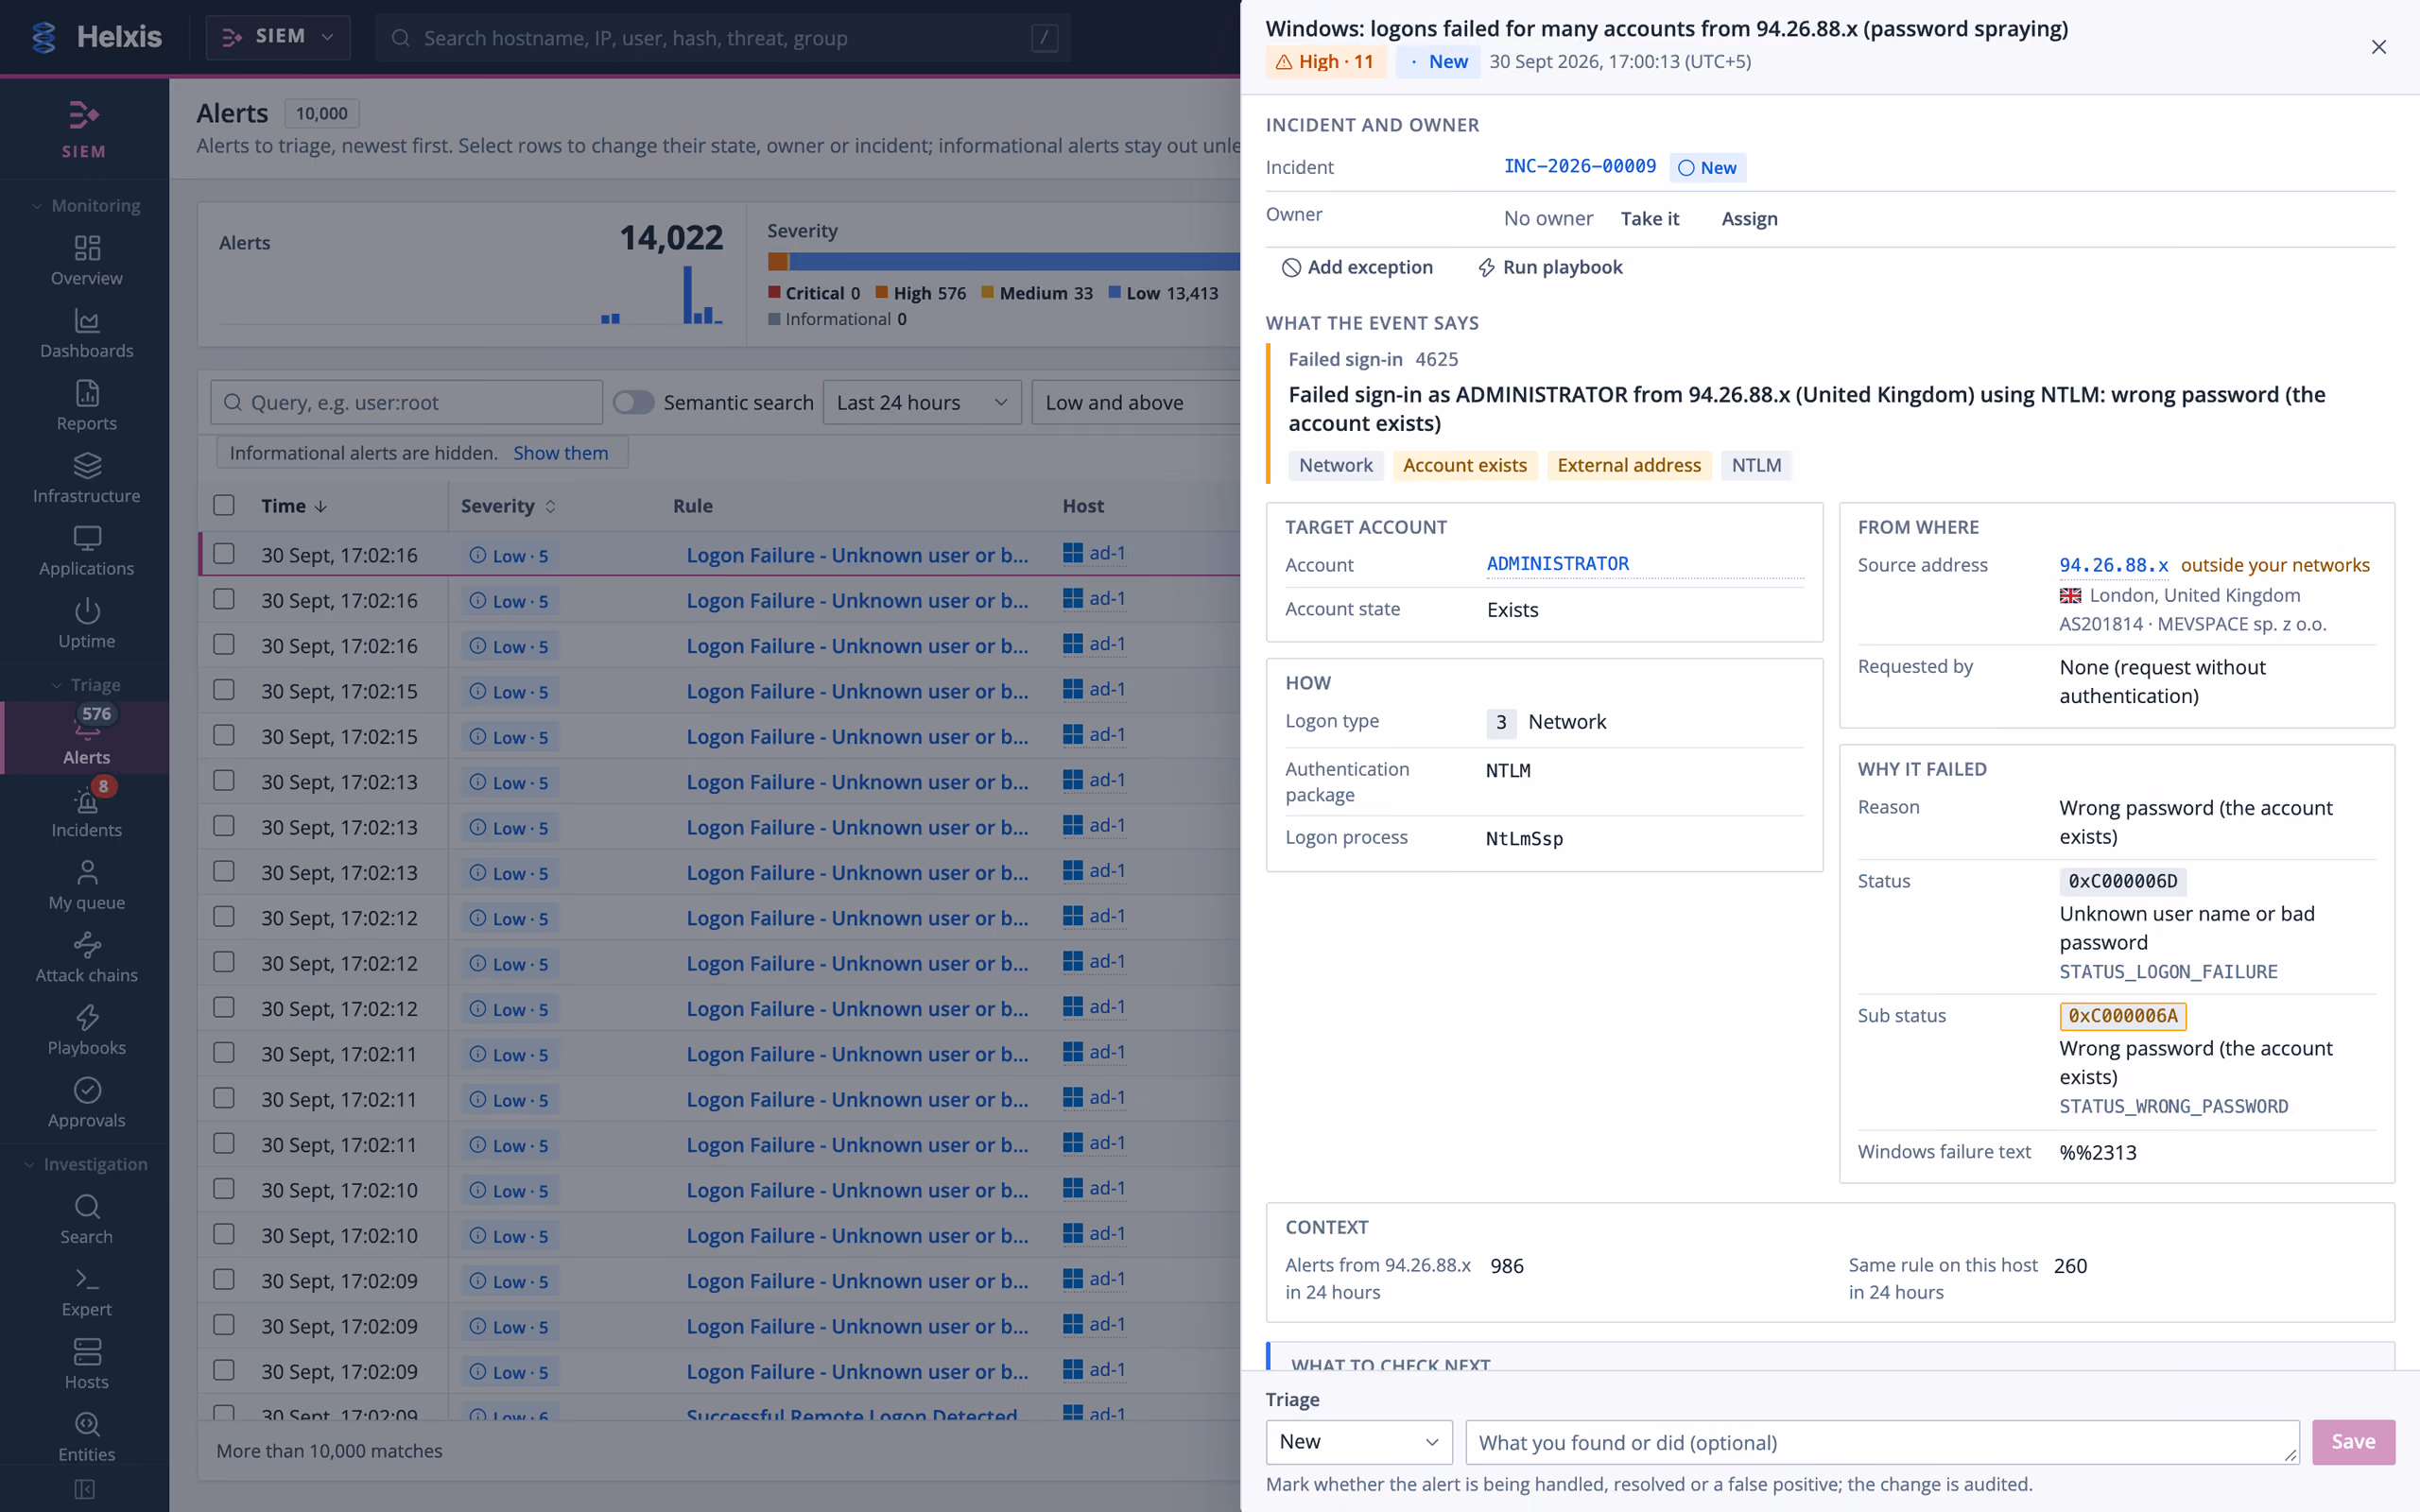Open the Triage state dropdown
The width and height of the screenshot is (2420, 1512).
click(1359, 1442)
